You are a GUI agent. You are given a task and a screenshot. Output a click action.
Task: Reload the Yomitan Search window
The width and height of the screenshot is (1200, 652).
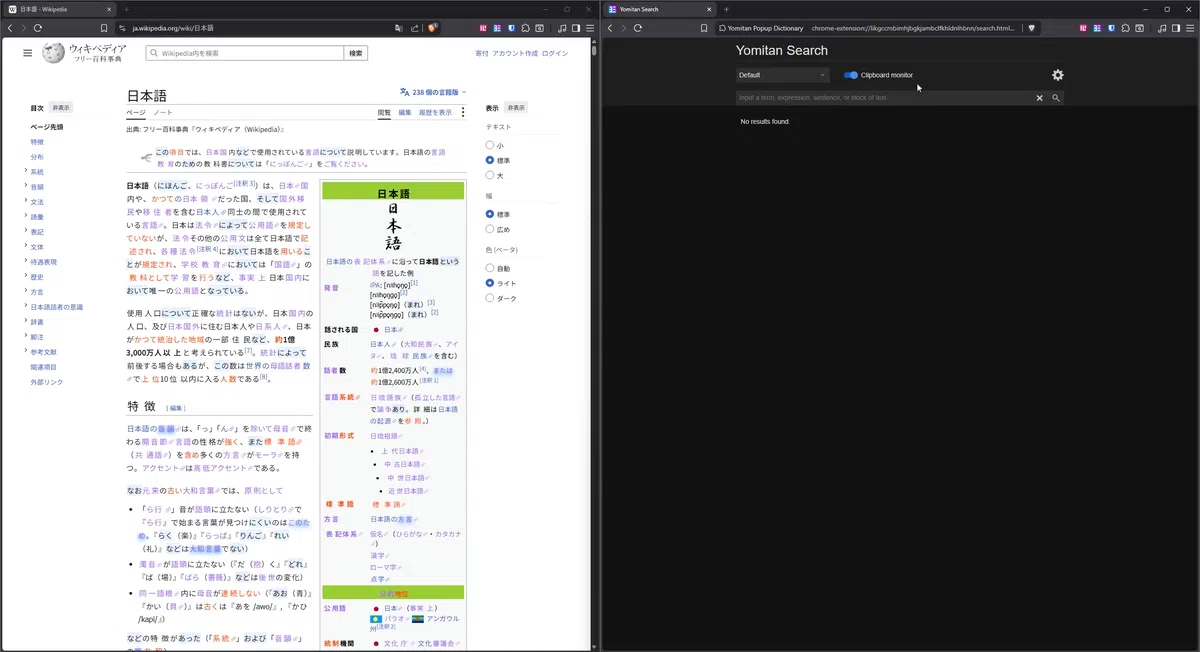pos(638,28)
